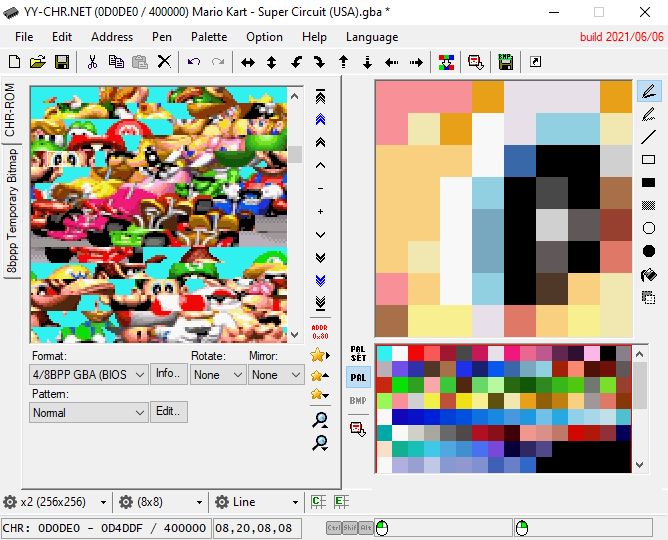668x540 pixels.
Task: Zoom out with magnifier down icon
Action: pyautogui.click(x=320, y=443)
